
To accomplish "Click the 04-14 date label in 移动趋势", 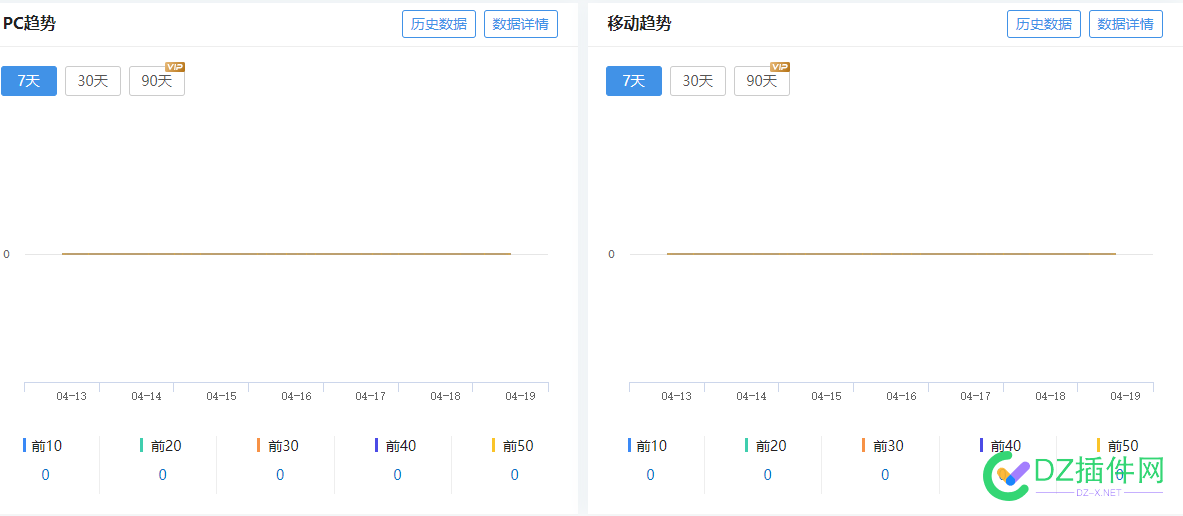I will (x=751, y=396).
